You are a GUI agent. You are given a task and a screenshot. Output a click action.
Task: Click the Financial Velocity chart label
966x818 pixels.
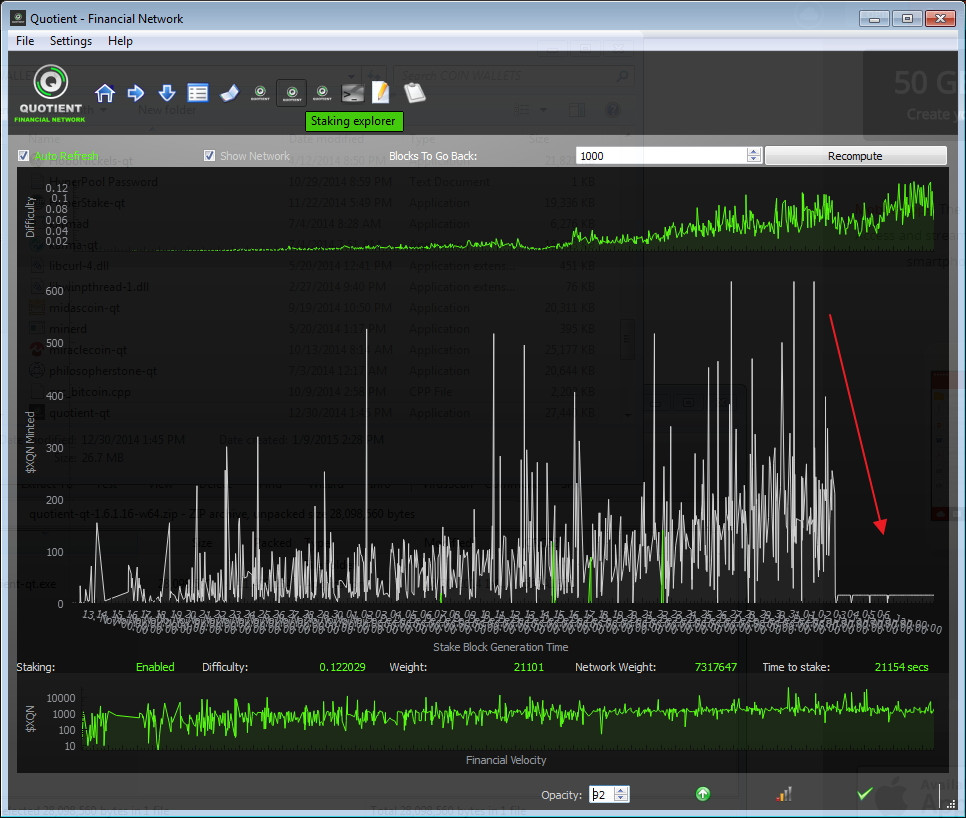pyautogui.click(x=506, y=760)
